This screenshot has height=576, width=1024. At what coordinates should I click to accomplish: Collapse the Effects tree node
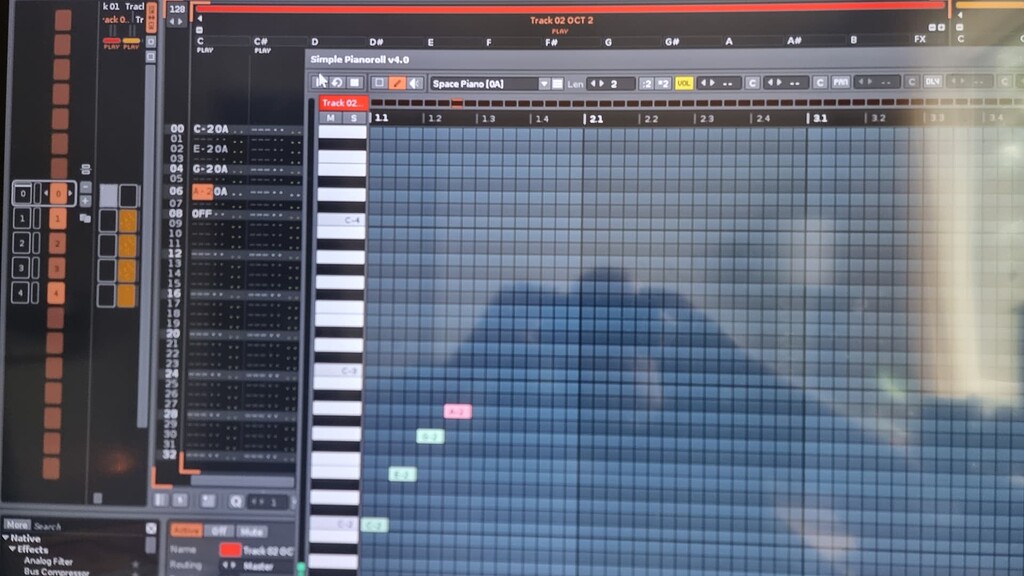(12, 549)
